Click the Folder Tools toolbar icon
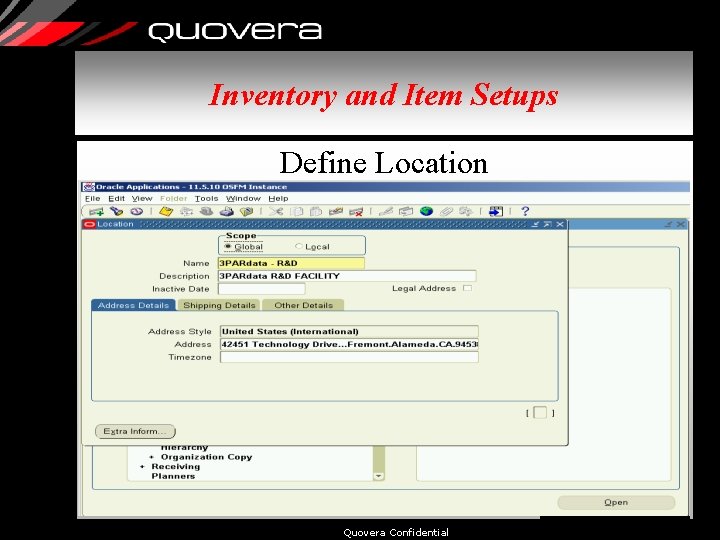This screenshot has width=720, height=540. [x=466, y=211]
